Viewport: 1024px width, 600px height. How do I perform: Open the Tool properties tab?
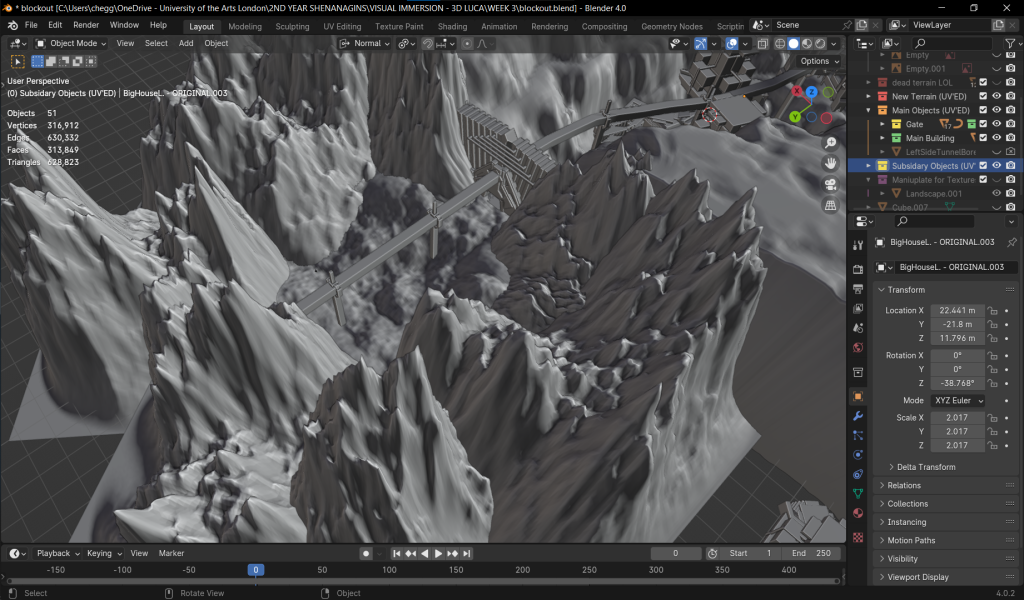coord(858,245)
